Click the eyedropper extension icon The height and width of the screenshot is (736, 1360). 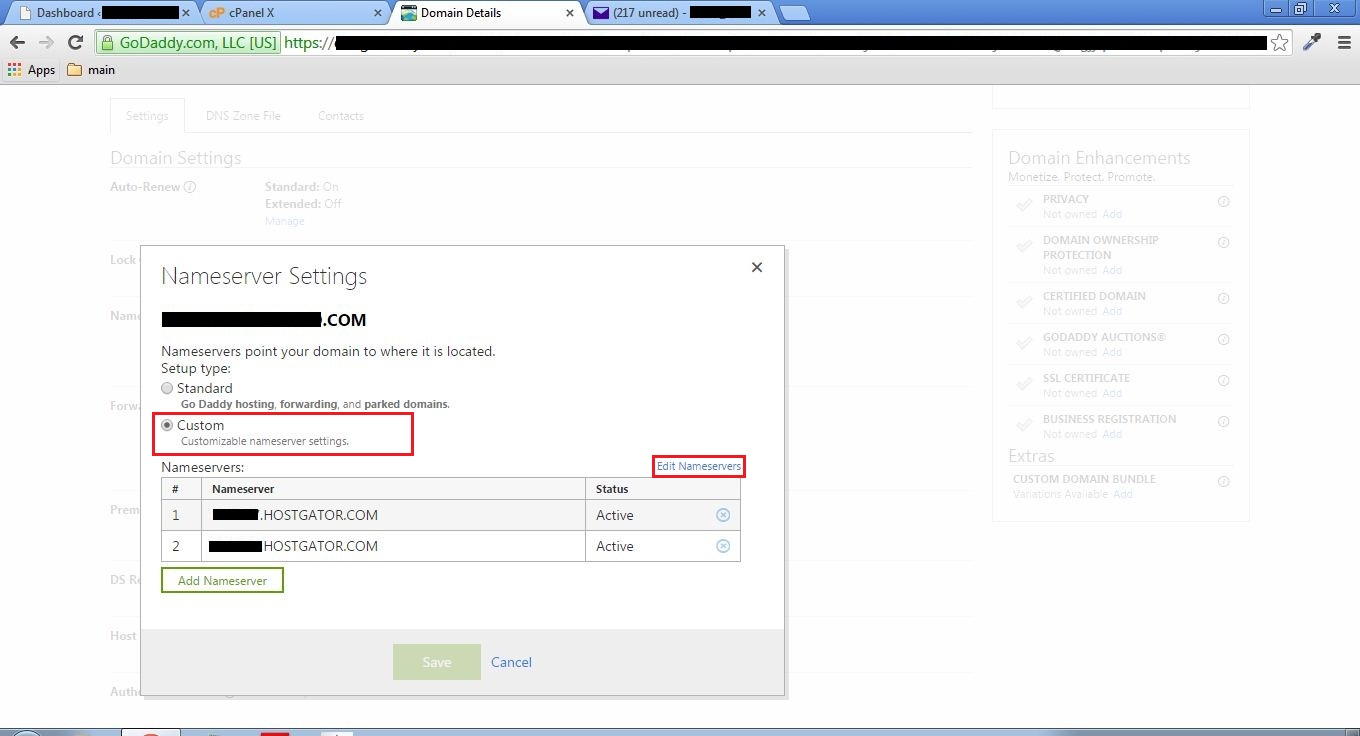click(x=1311, y=43)
